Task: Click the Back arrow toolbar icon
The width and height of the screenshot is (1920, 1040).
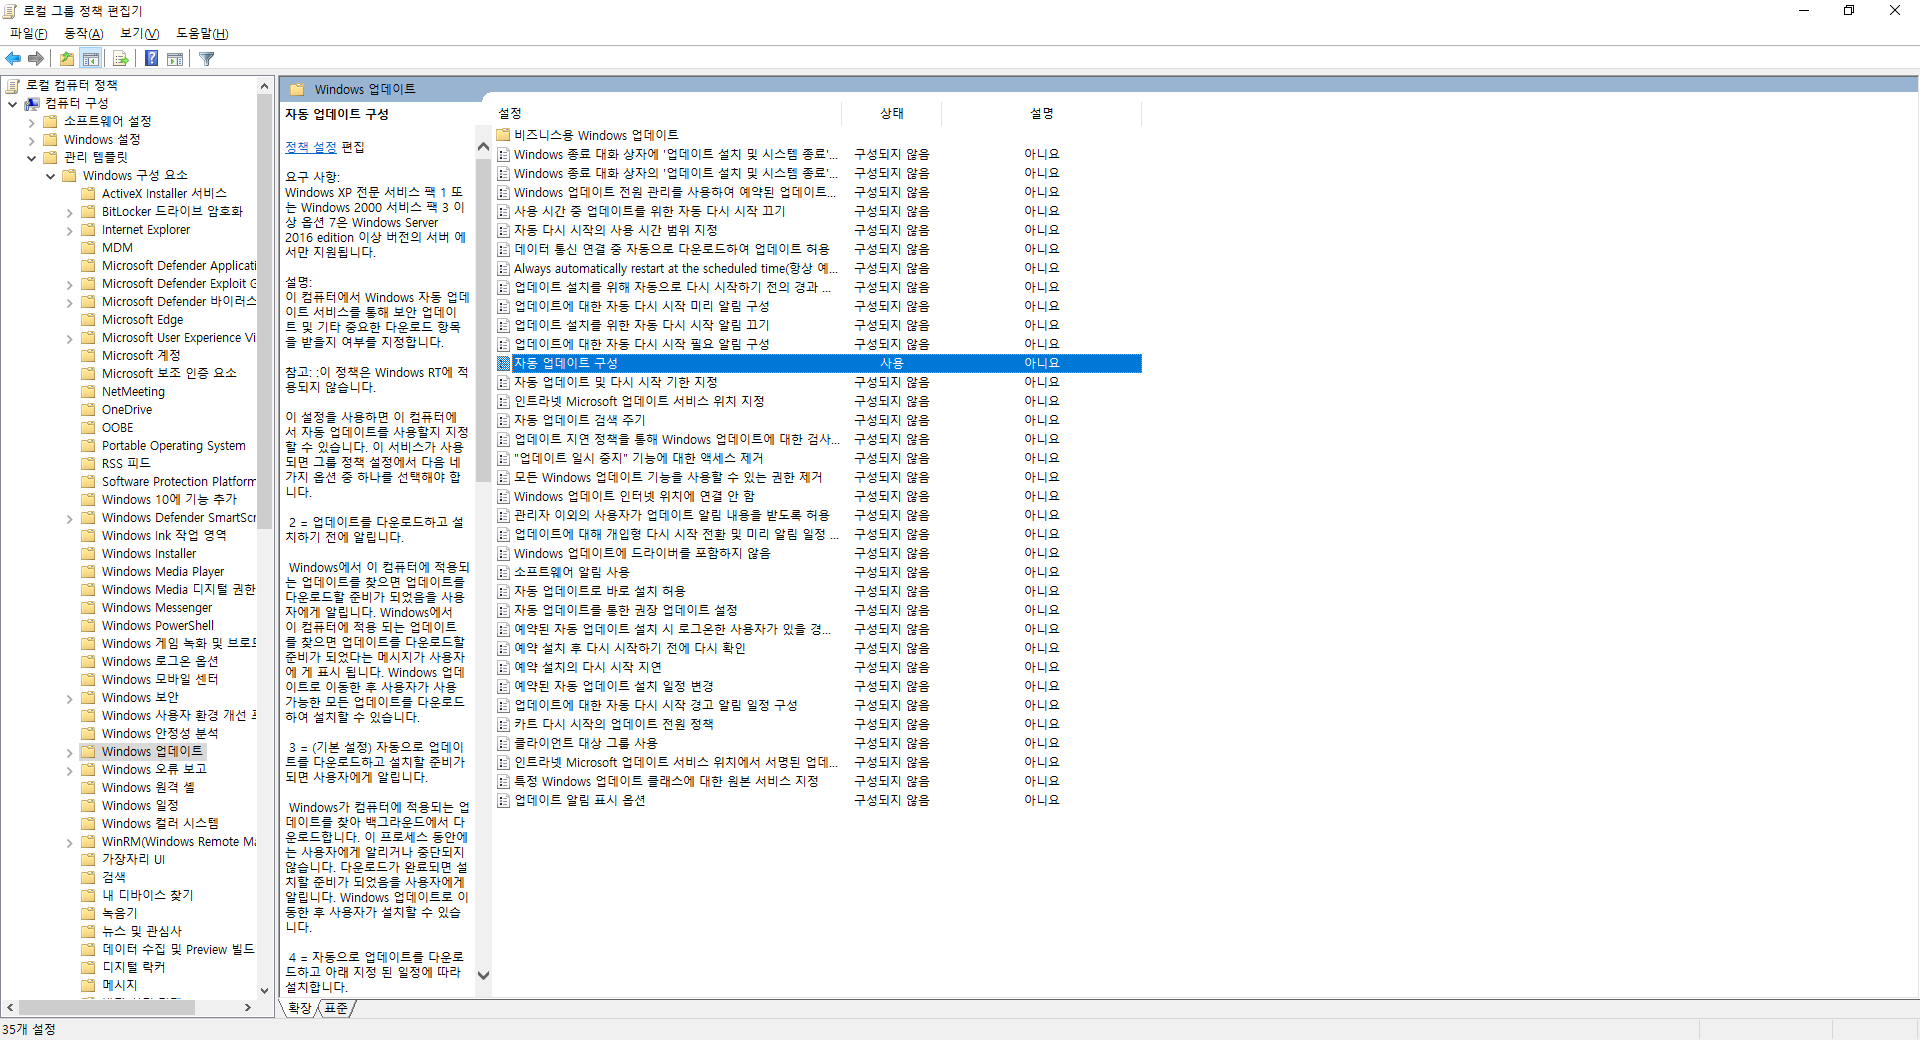Action: (13, 59)
